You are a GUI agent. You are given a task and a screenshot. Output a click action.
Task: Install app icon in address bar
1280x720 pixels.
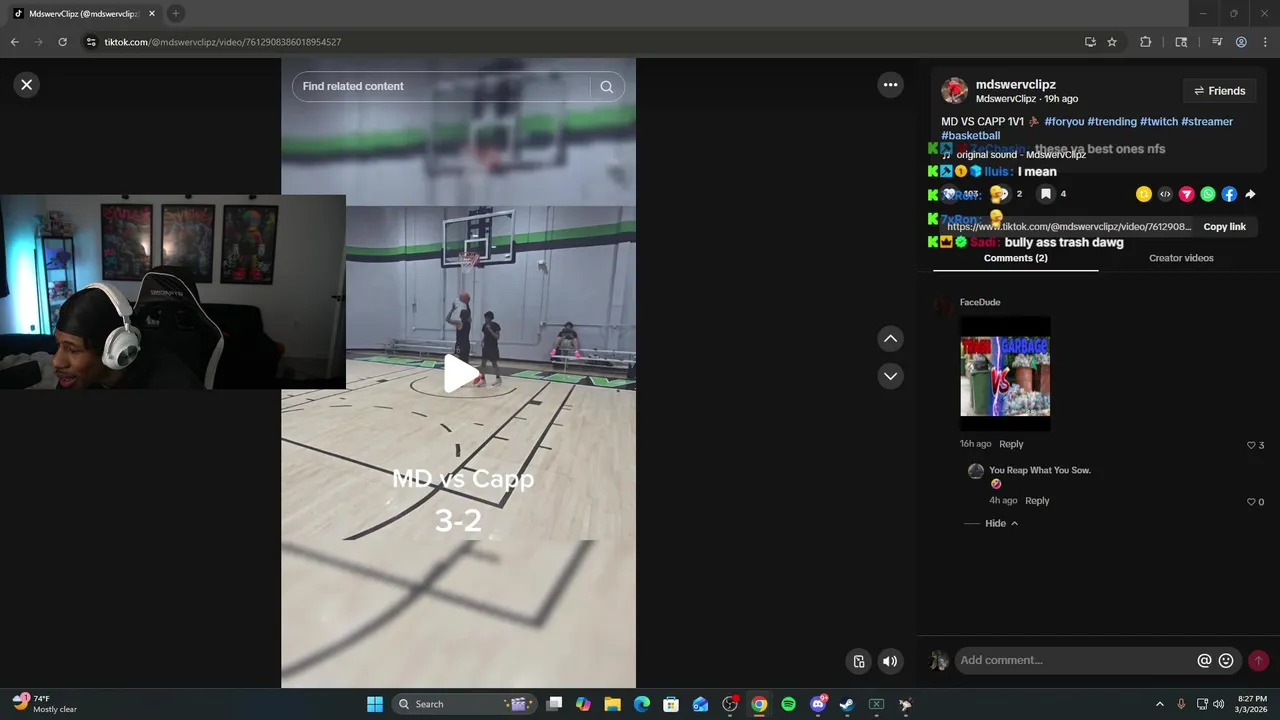(x=1090, y=42)
